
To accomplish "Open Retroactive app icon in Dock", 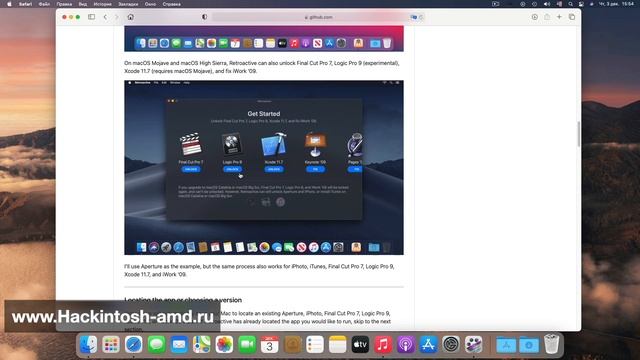I will click(473, 344).
